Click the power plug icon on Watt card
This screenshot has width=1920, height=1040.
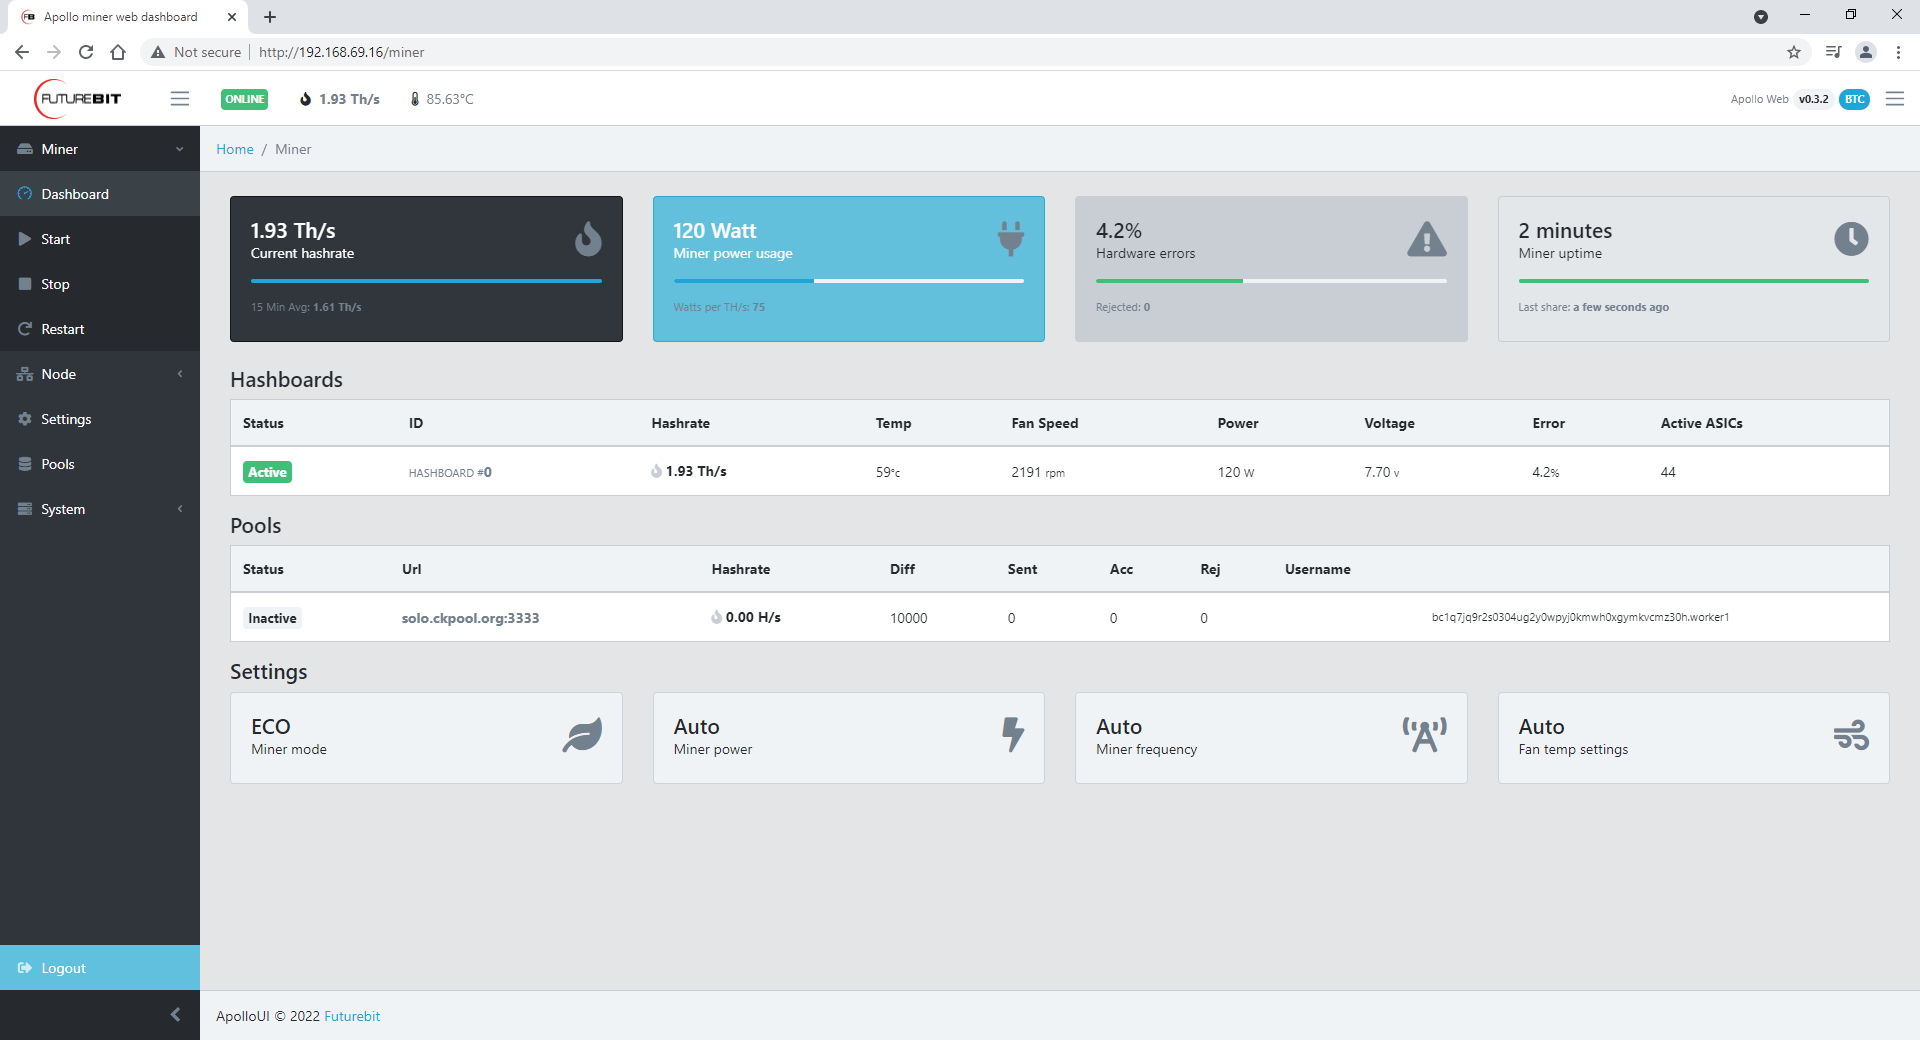[x=1010, y=238]
